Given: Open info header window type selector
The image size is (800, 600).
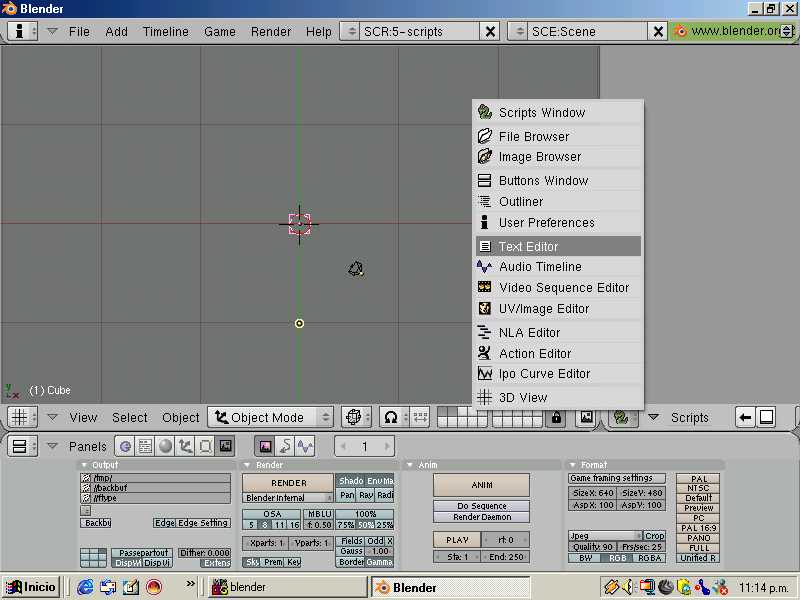Looking at the screenshot, I should pyautogui.click(x=23, y=31).
